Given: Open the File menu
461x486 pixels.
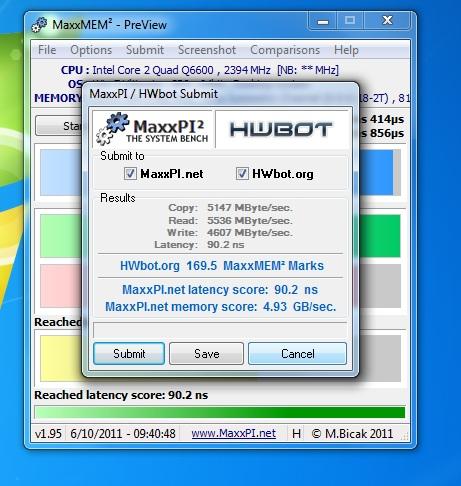Looking at the screenshot, I should coord(47,50).
